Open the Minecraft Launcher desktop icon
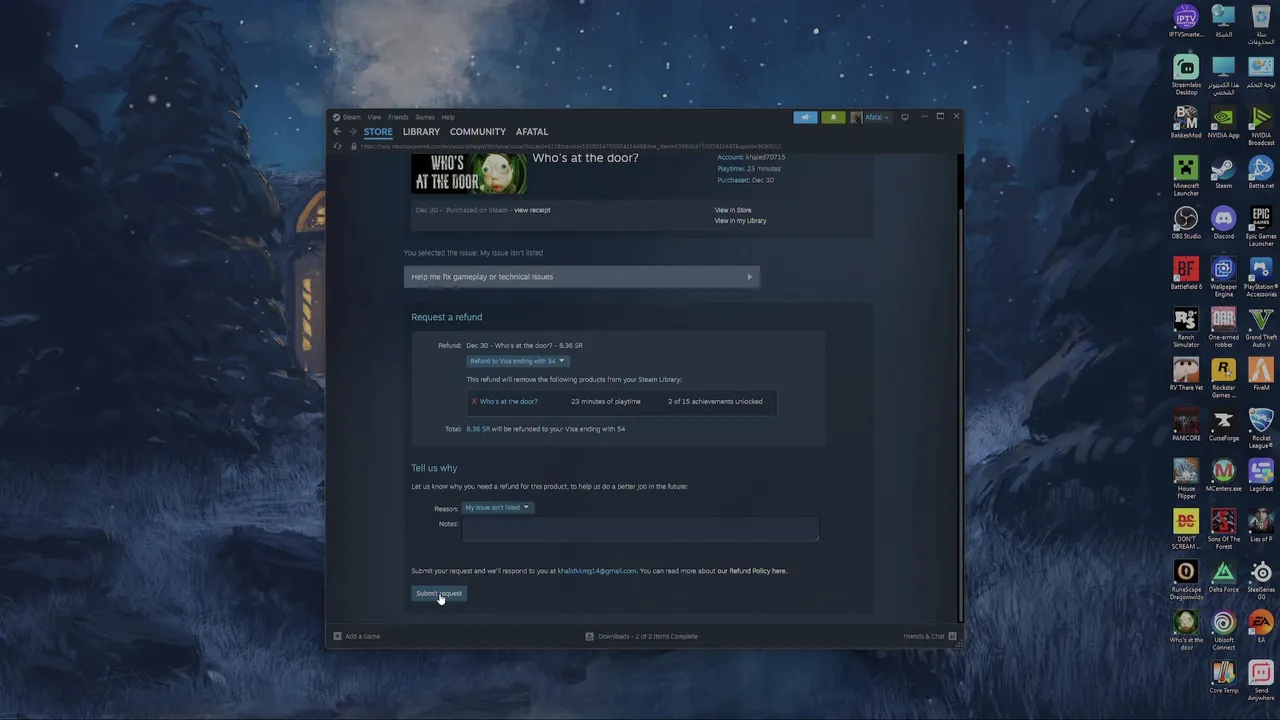1280x720 pixels. [1186, 176]
